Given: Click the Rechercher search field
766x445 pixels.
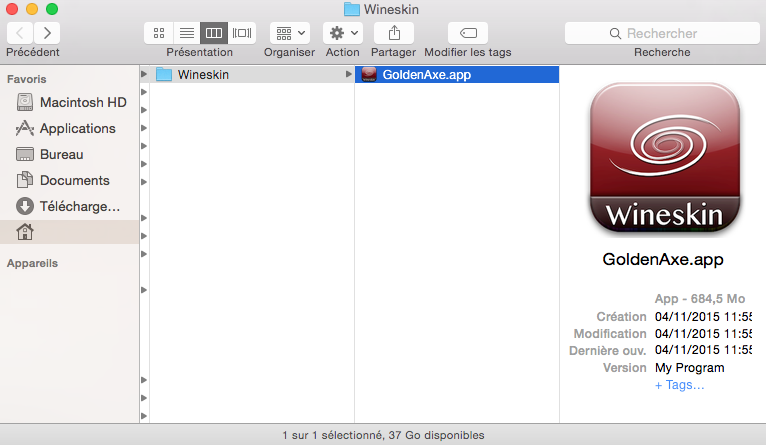Looking at the screenshot, I should tap(662, 33).
